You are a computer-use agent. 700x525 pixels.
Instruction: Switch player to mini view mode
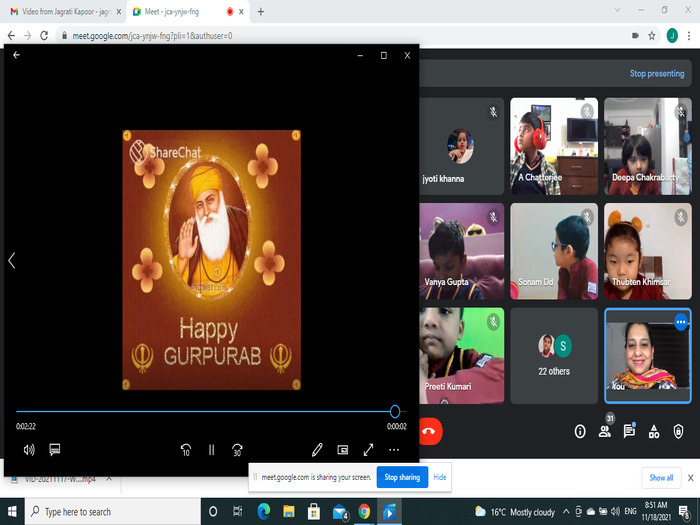coord(342,450)
